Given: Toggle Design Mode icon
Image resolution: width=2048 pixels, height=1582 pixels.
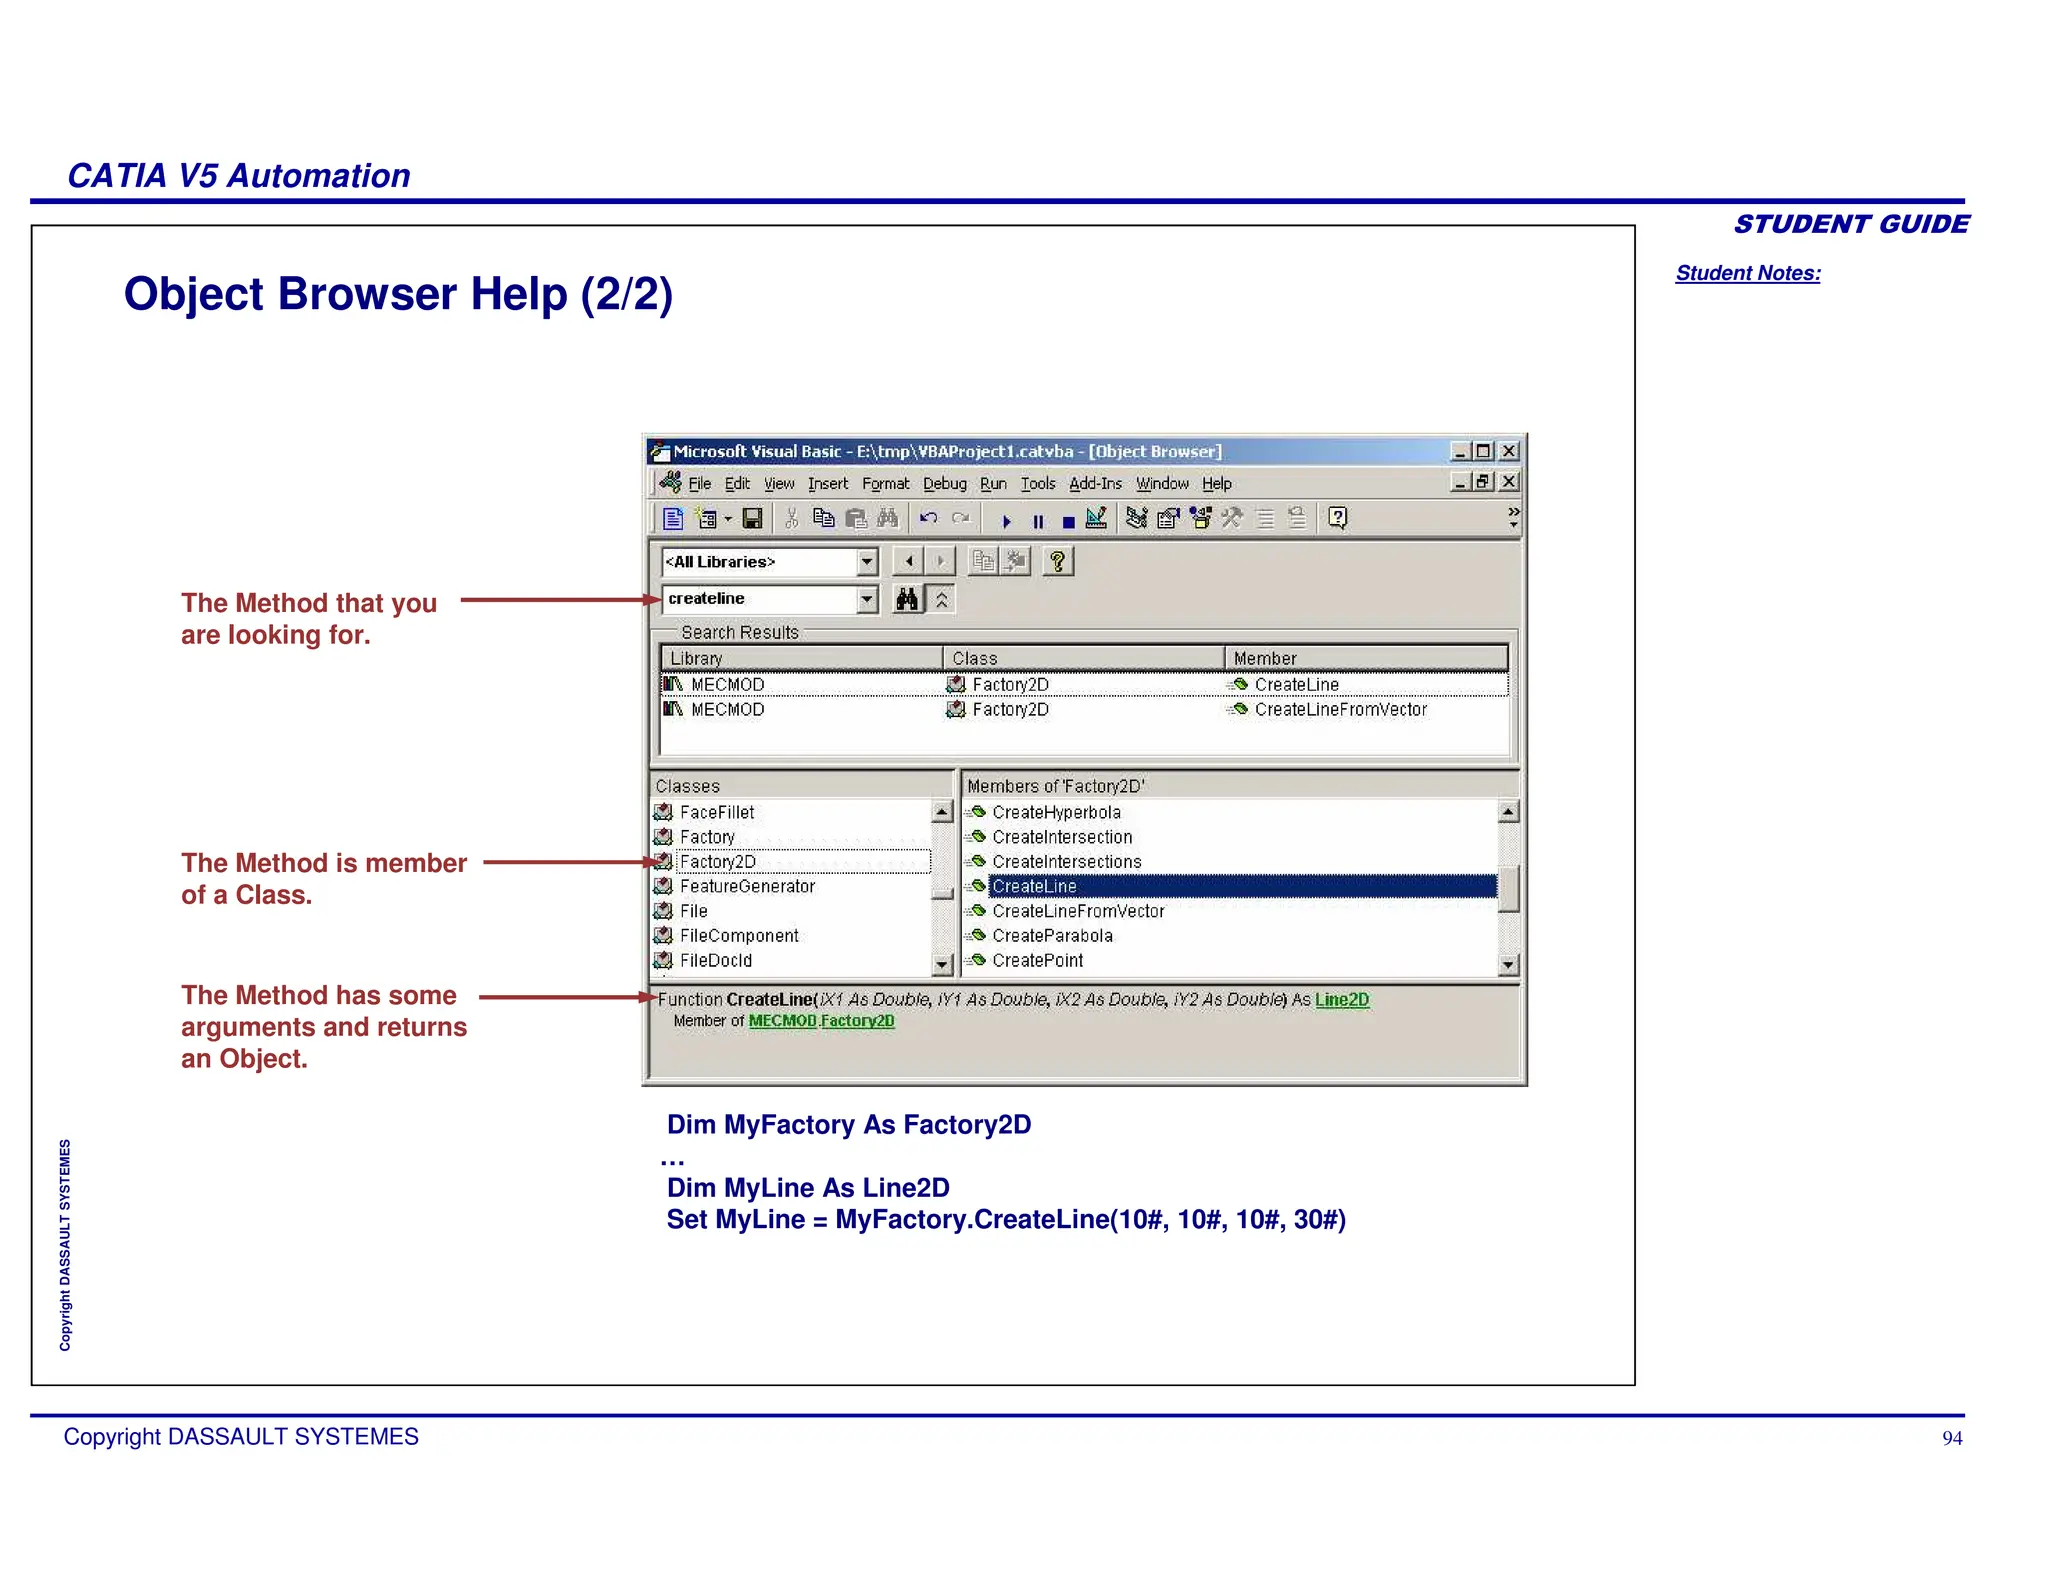Looking at the screenshot, I should click(x=1097, y=518).
